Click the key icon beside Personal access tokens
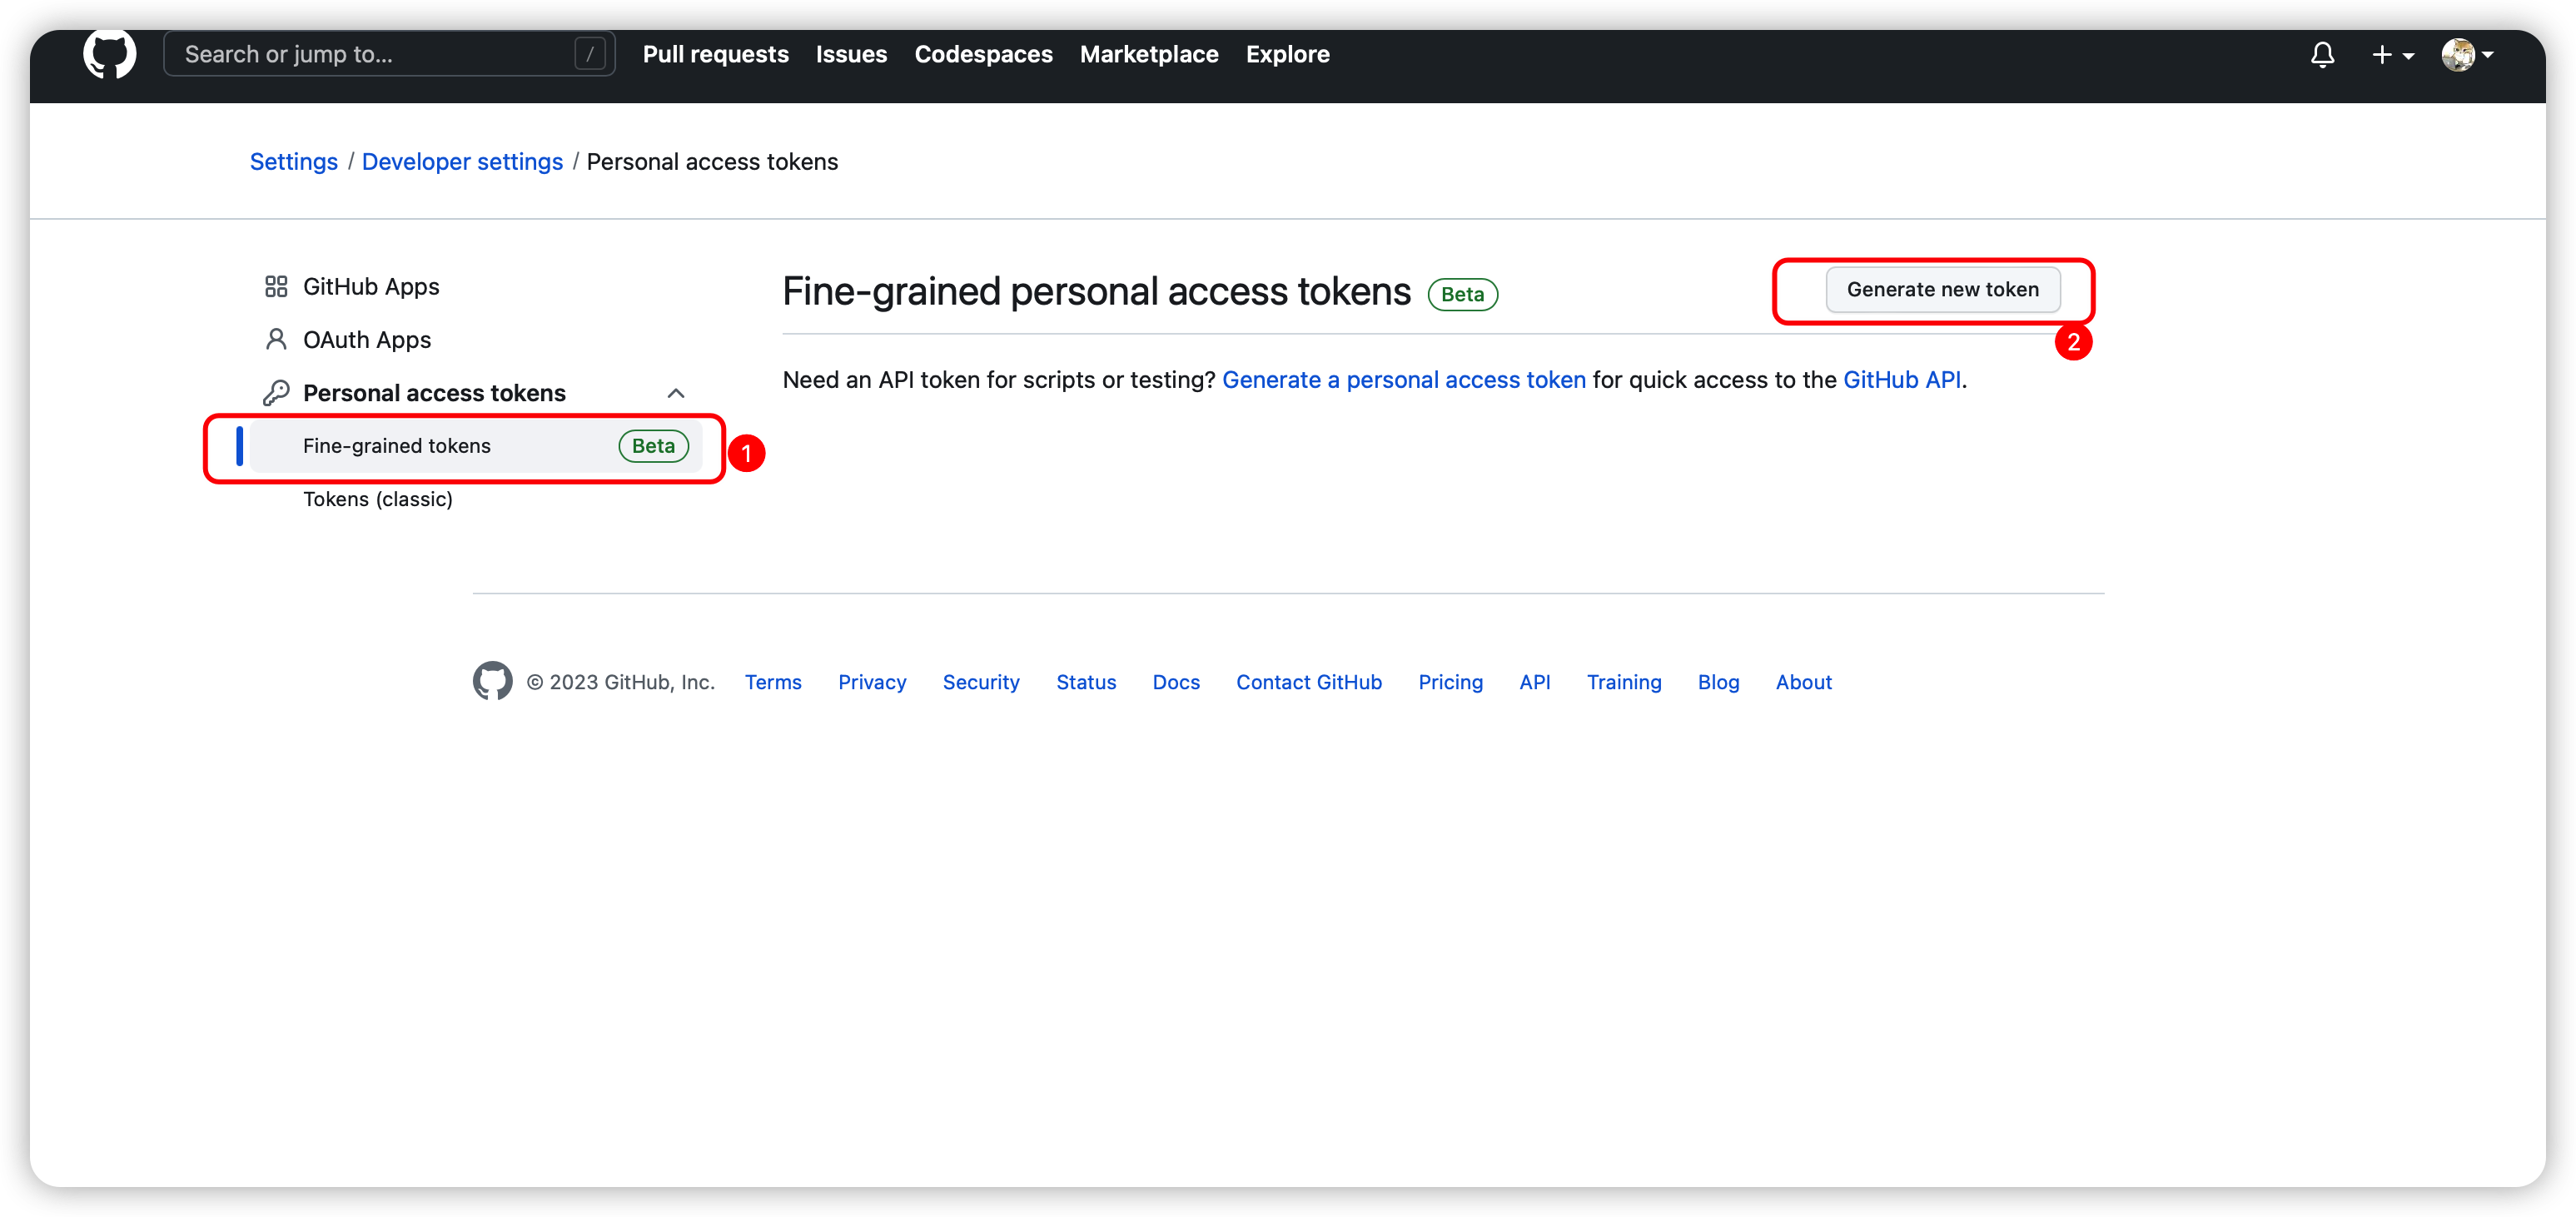Viewport: 2576px width, 1217px height. [276, 393]
